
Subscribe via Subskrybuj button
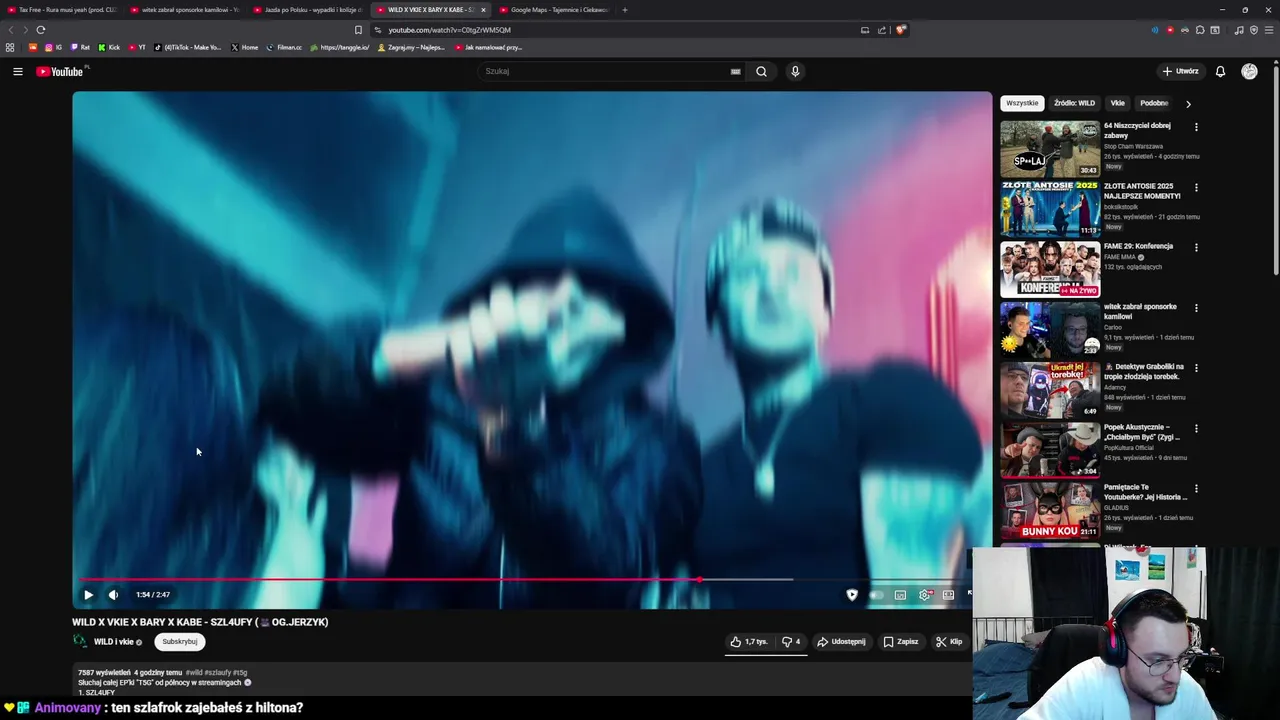coord(180,642)
